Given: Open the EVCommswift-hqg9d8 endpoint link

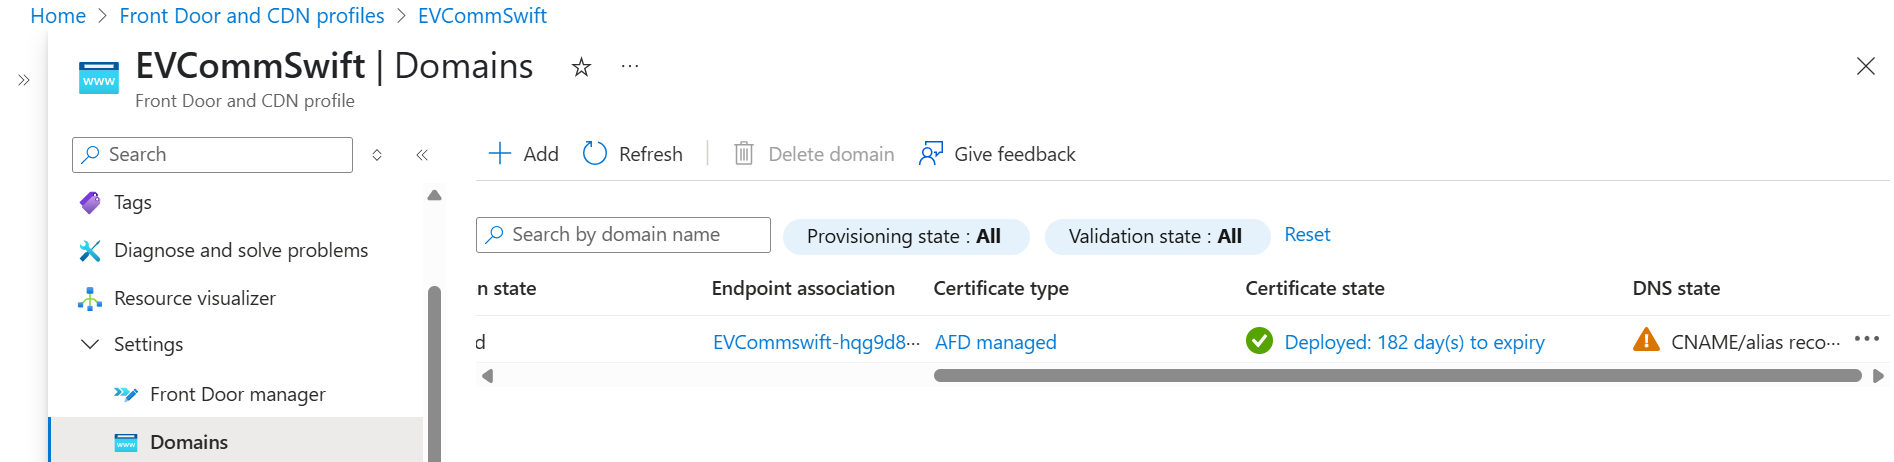Looking at the screenshot, I should [x=816, y=342].
